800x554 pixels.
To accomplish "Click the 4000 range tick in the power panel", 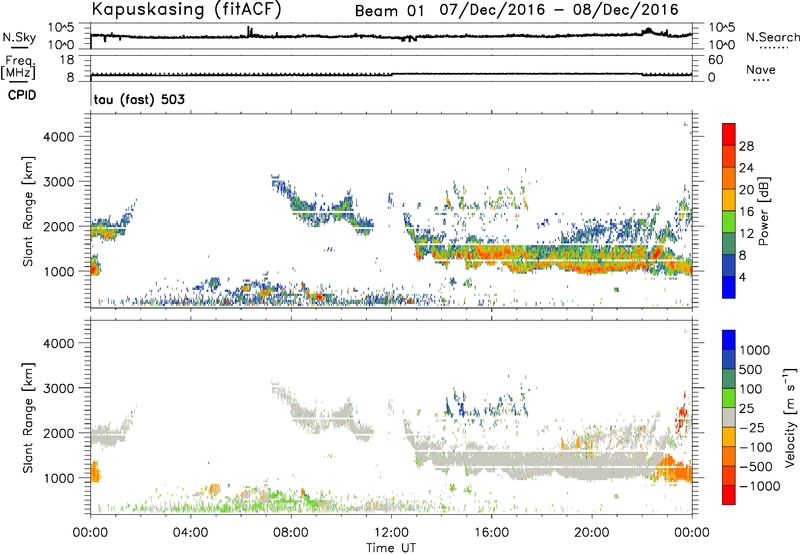I will pyautogui.click(x=59, y=137).
